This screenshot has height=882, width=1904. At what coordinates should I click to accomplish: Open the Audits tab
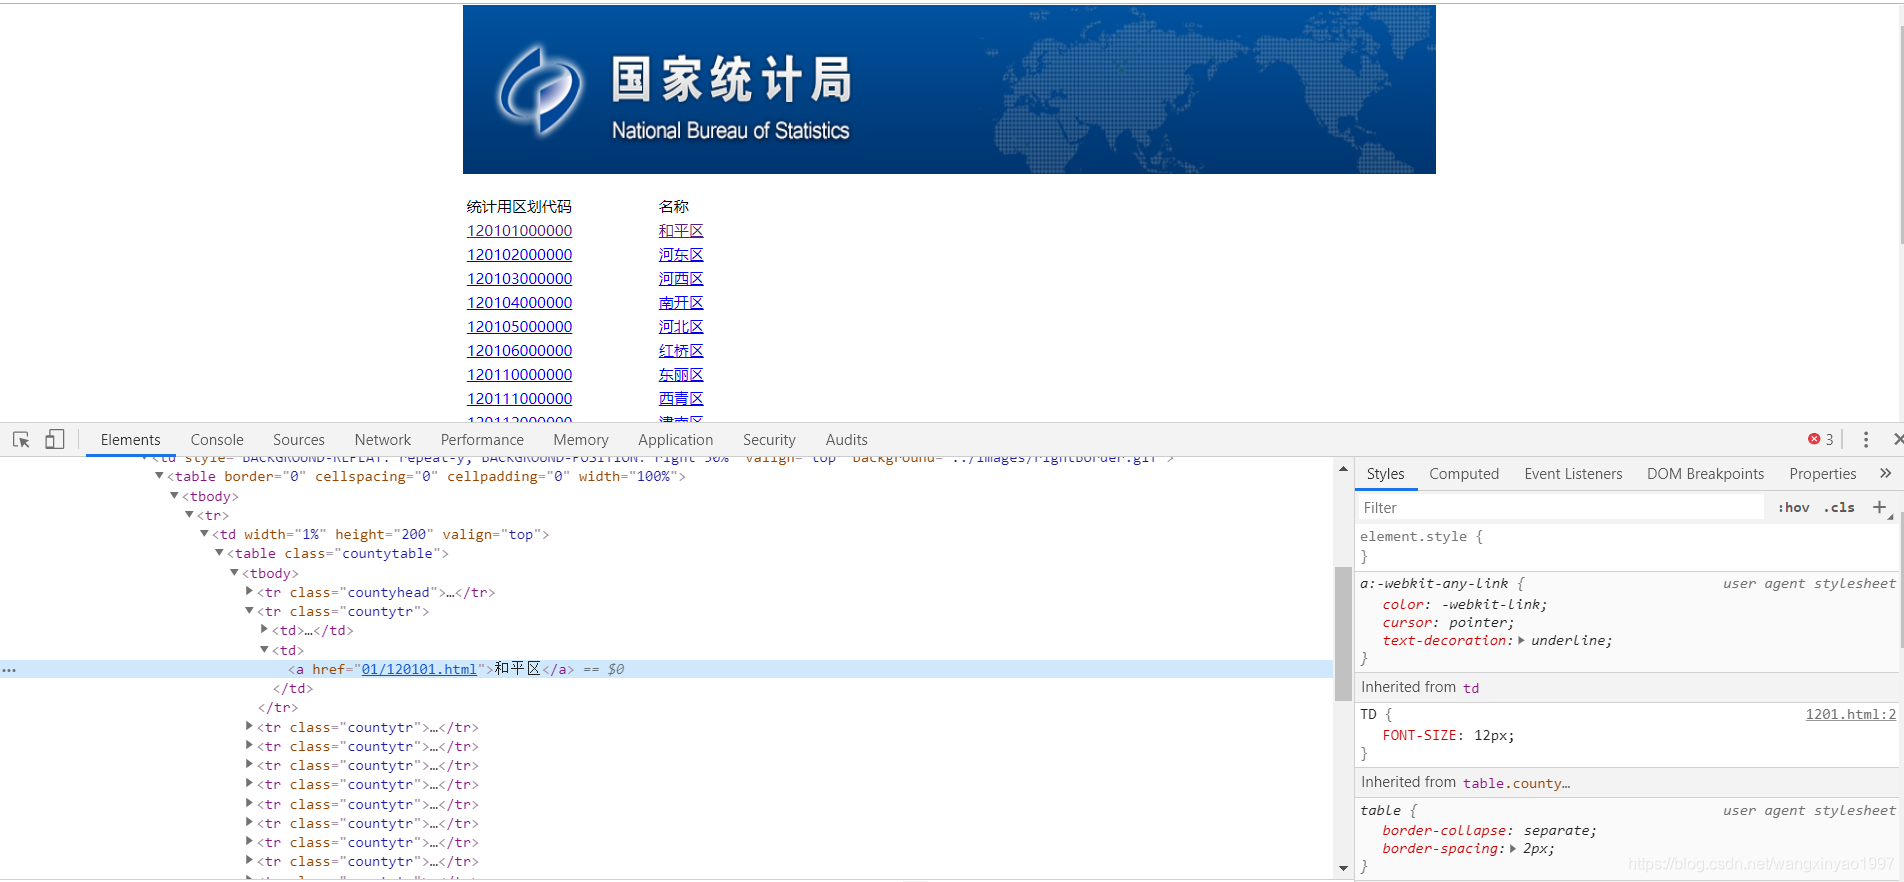[847, 440]
